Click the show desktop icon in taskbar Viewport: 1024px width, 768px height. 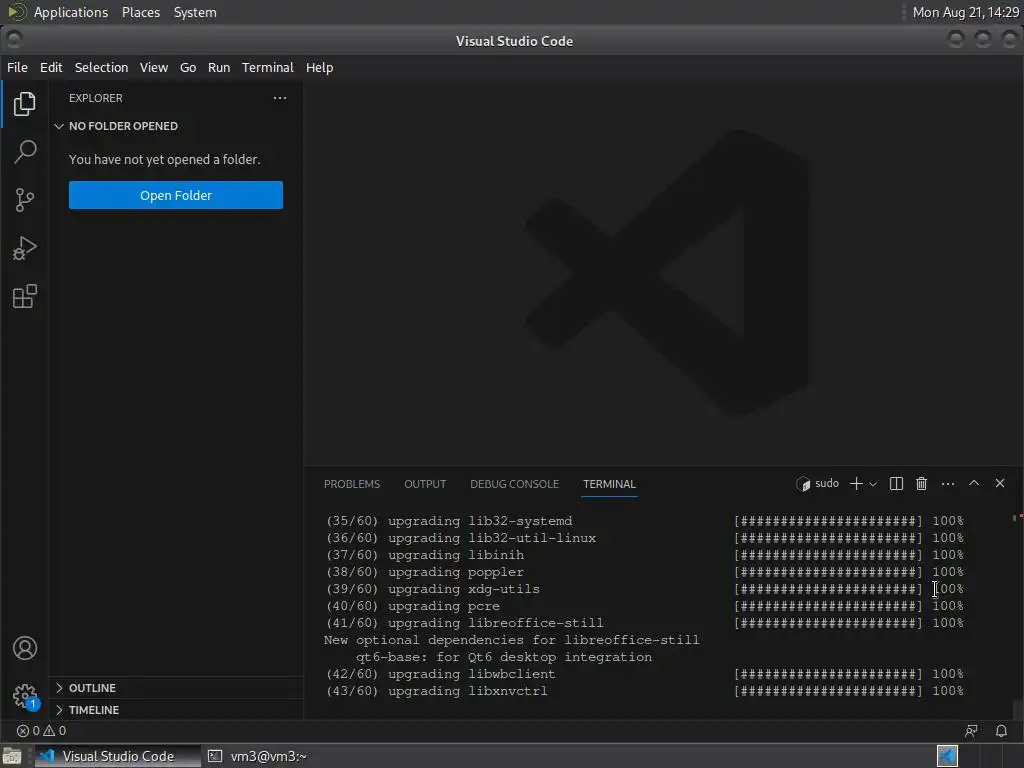[x=12, y=756]
